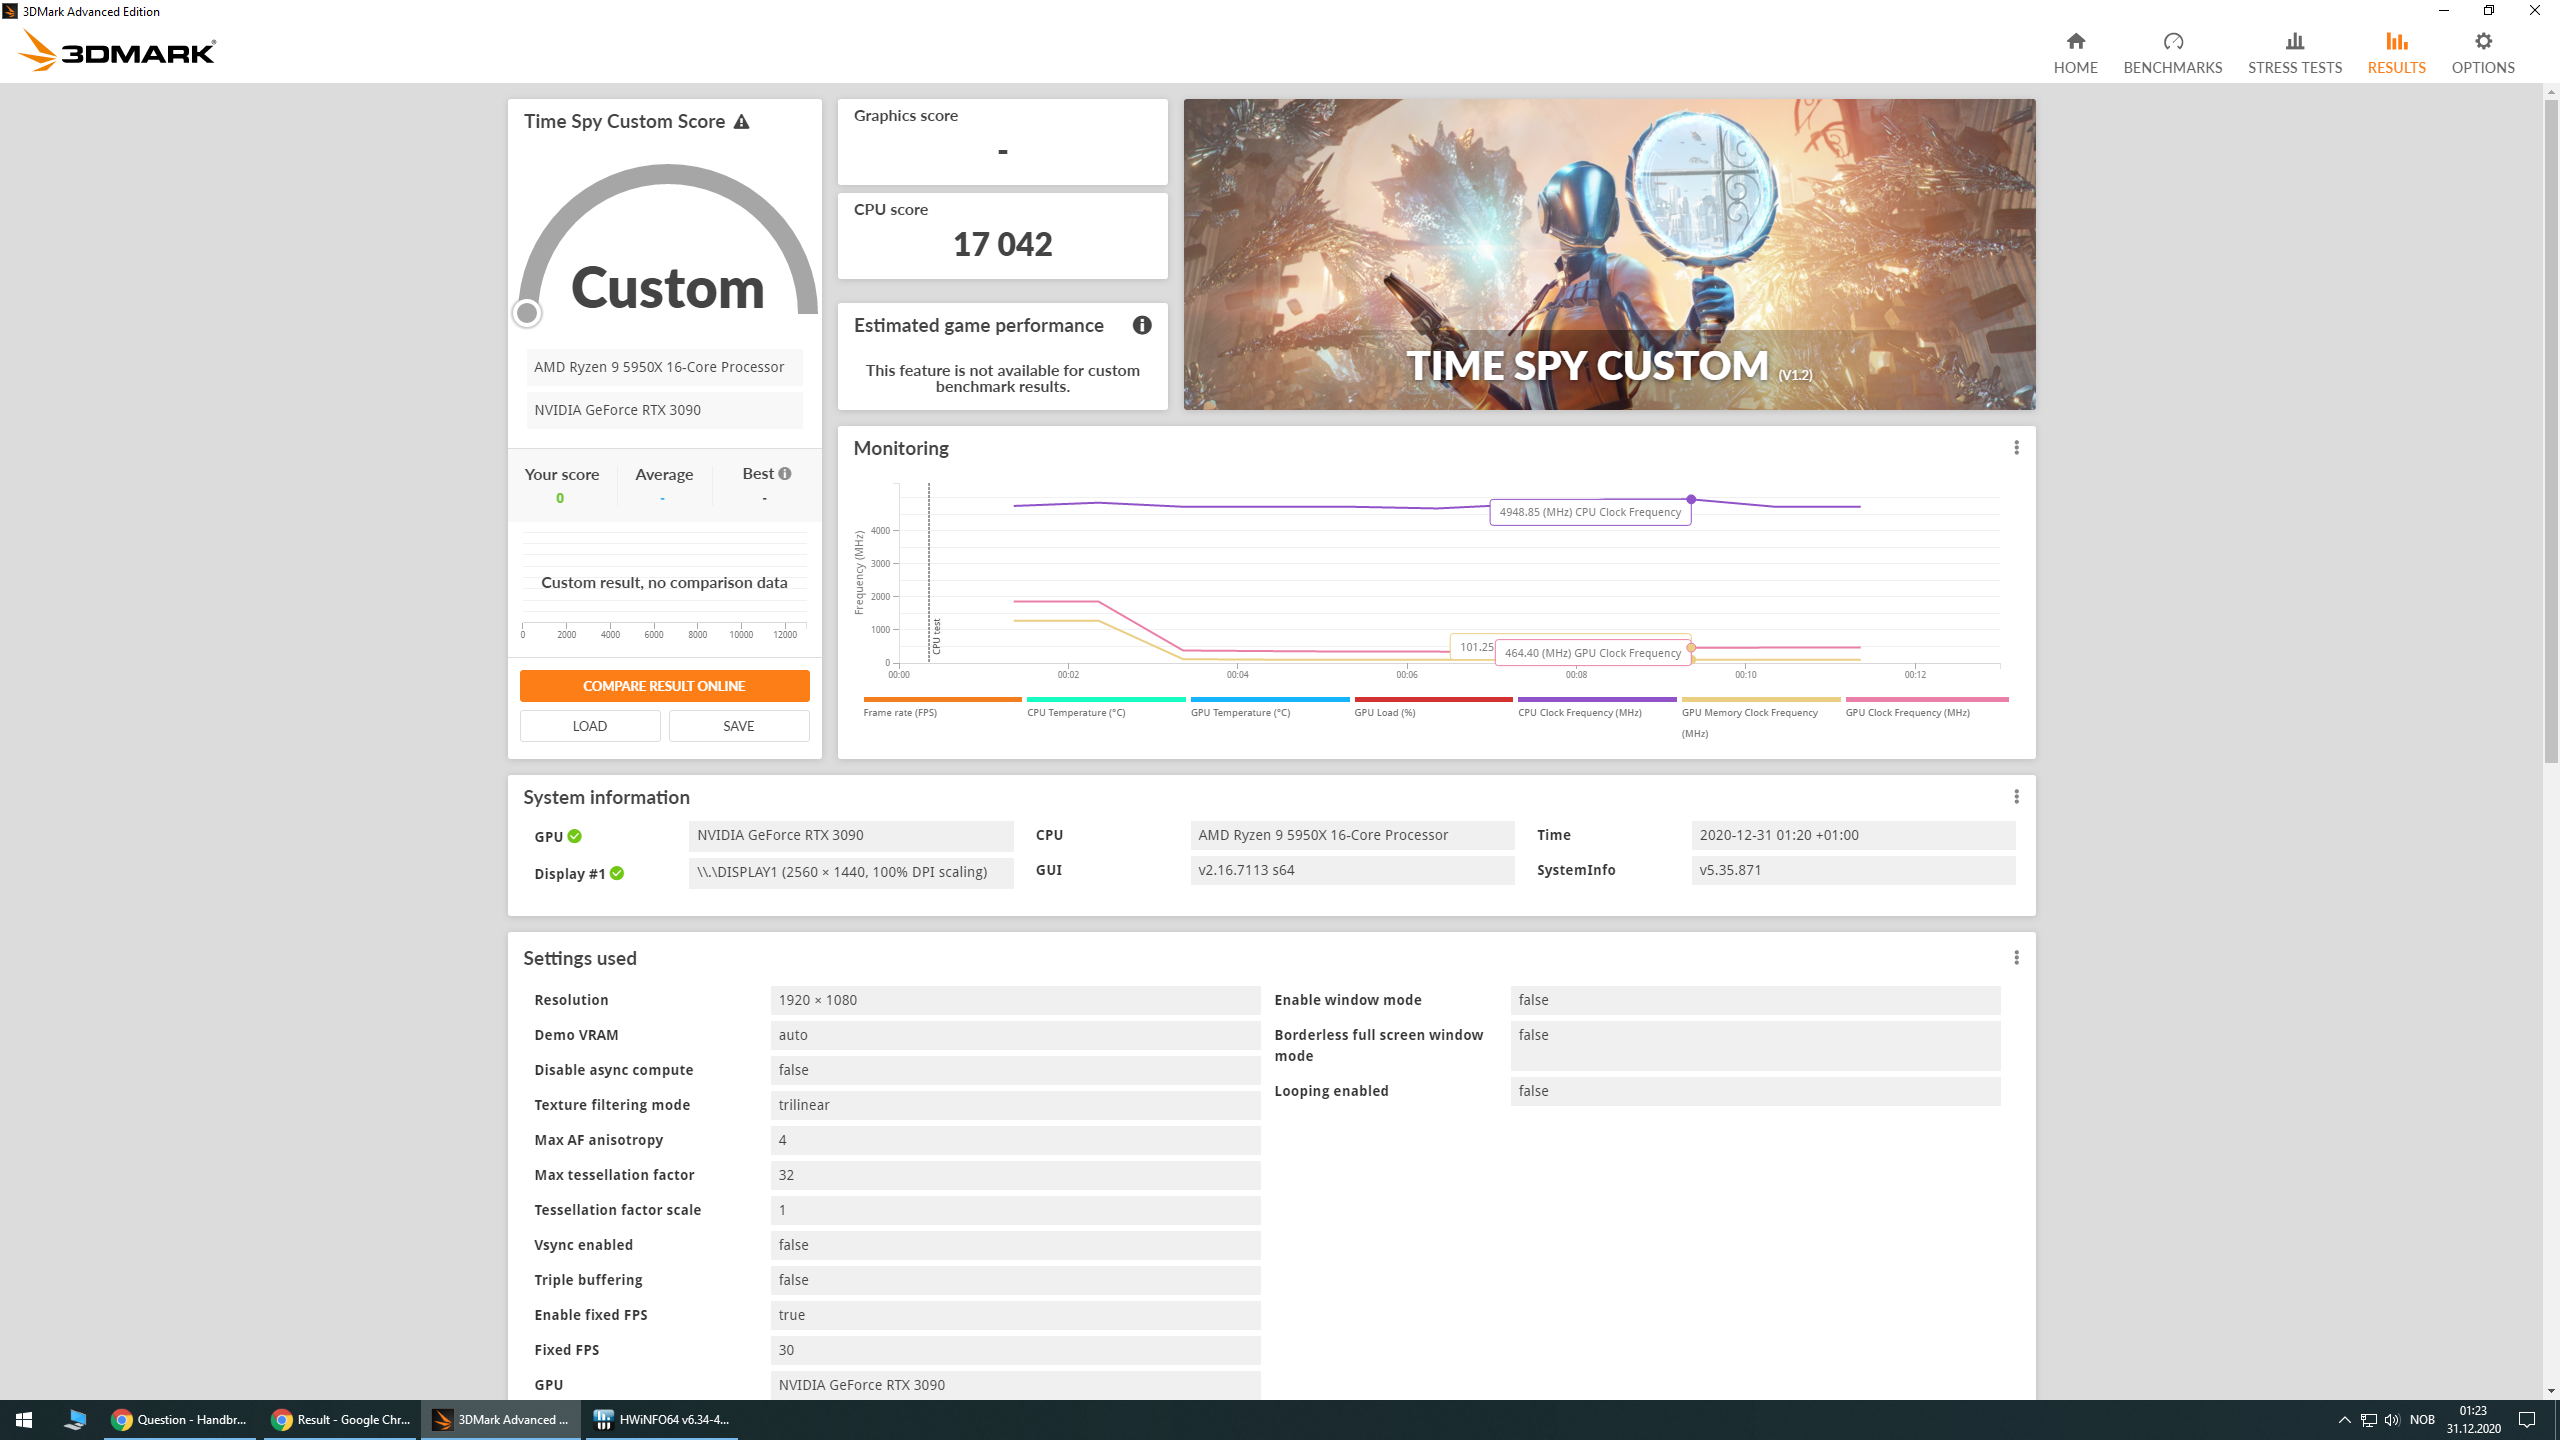Open Monitoring panel three-dot menu
Screen dimensions: 2560x1440
[2016, 448]
